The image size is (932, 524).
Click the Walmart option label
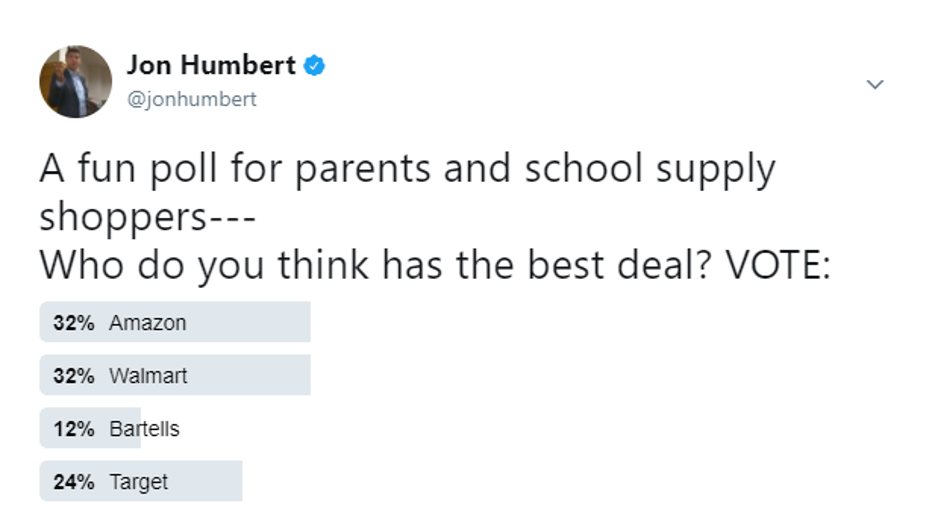point(148,376)
